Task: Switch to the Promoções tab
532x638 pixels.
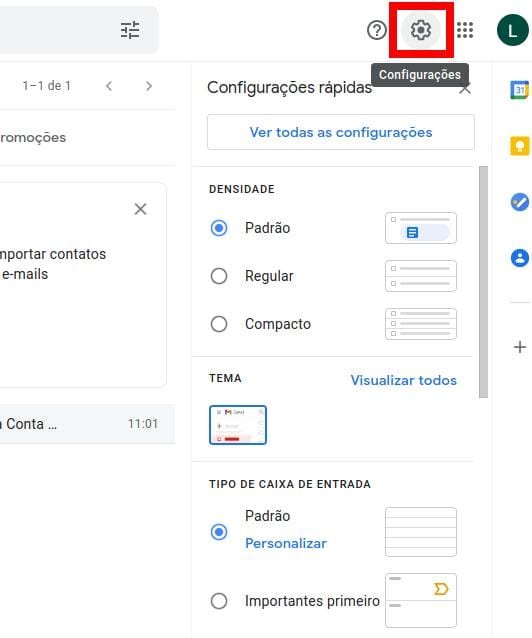Action: click(x=33, y=138)
